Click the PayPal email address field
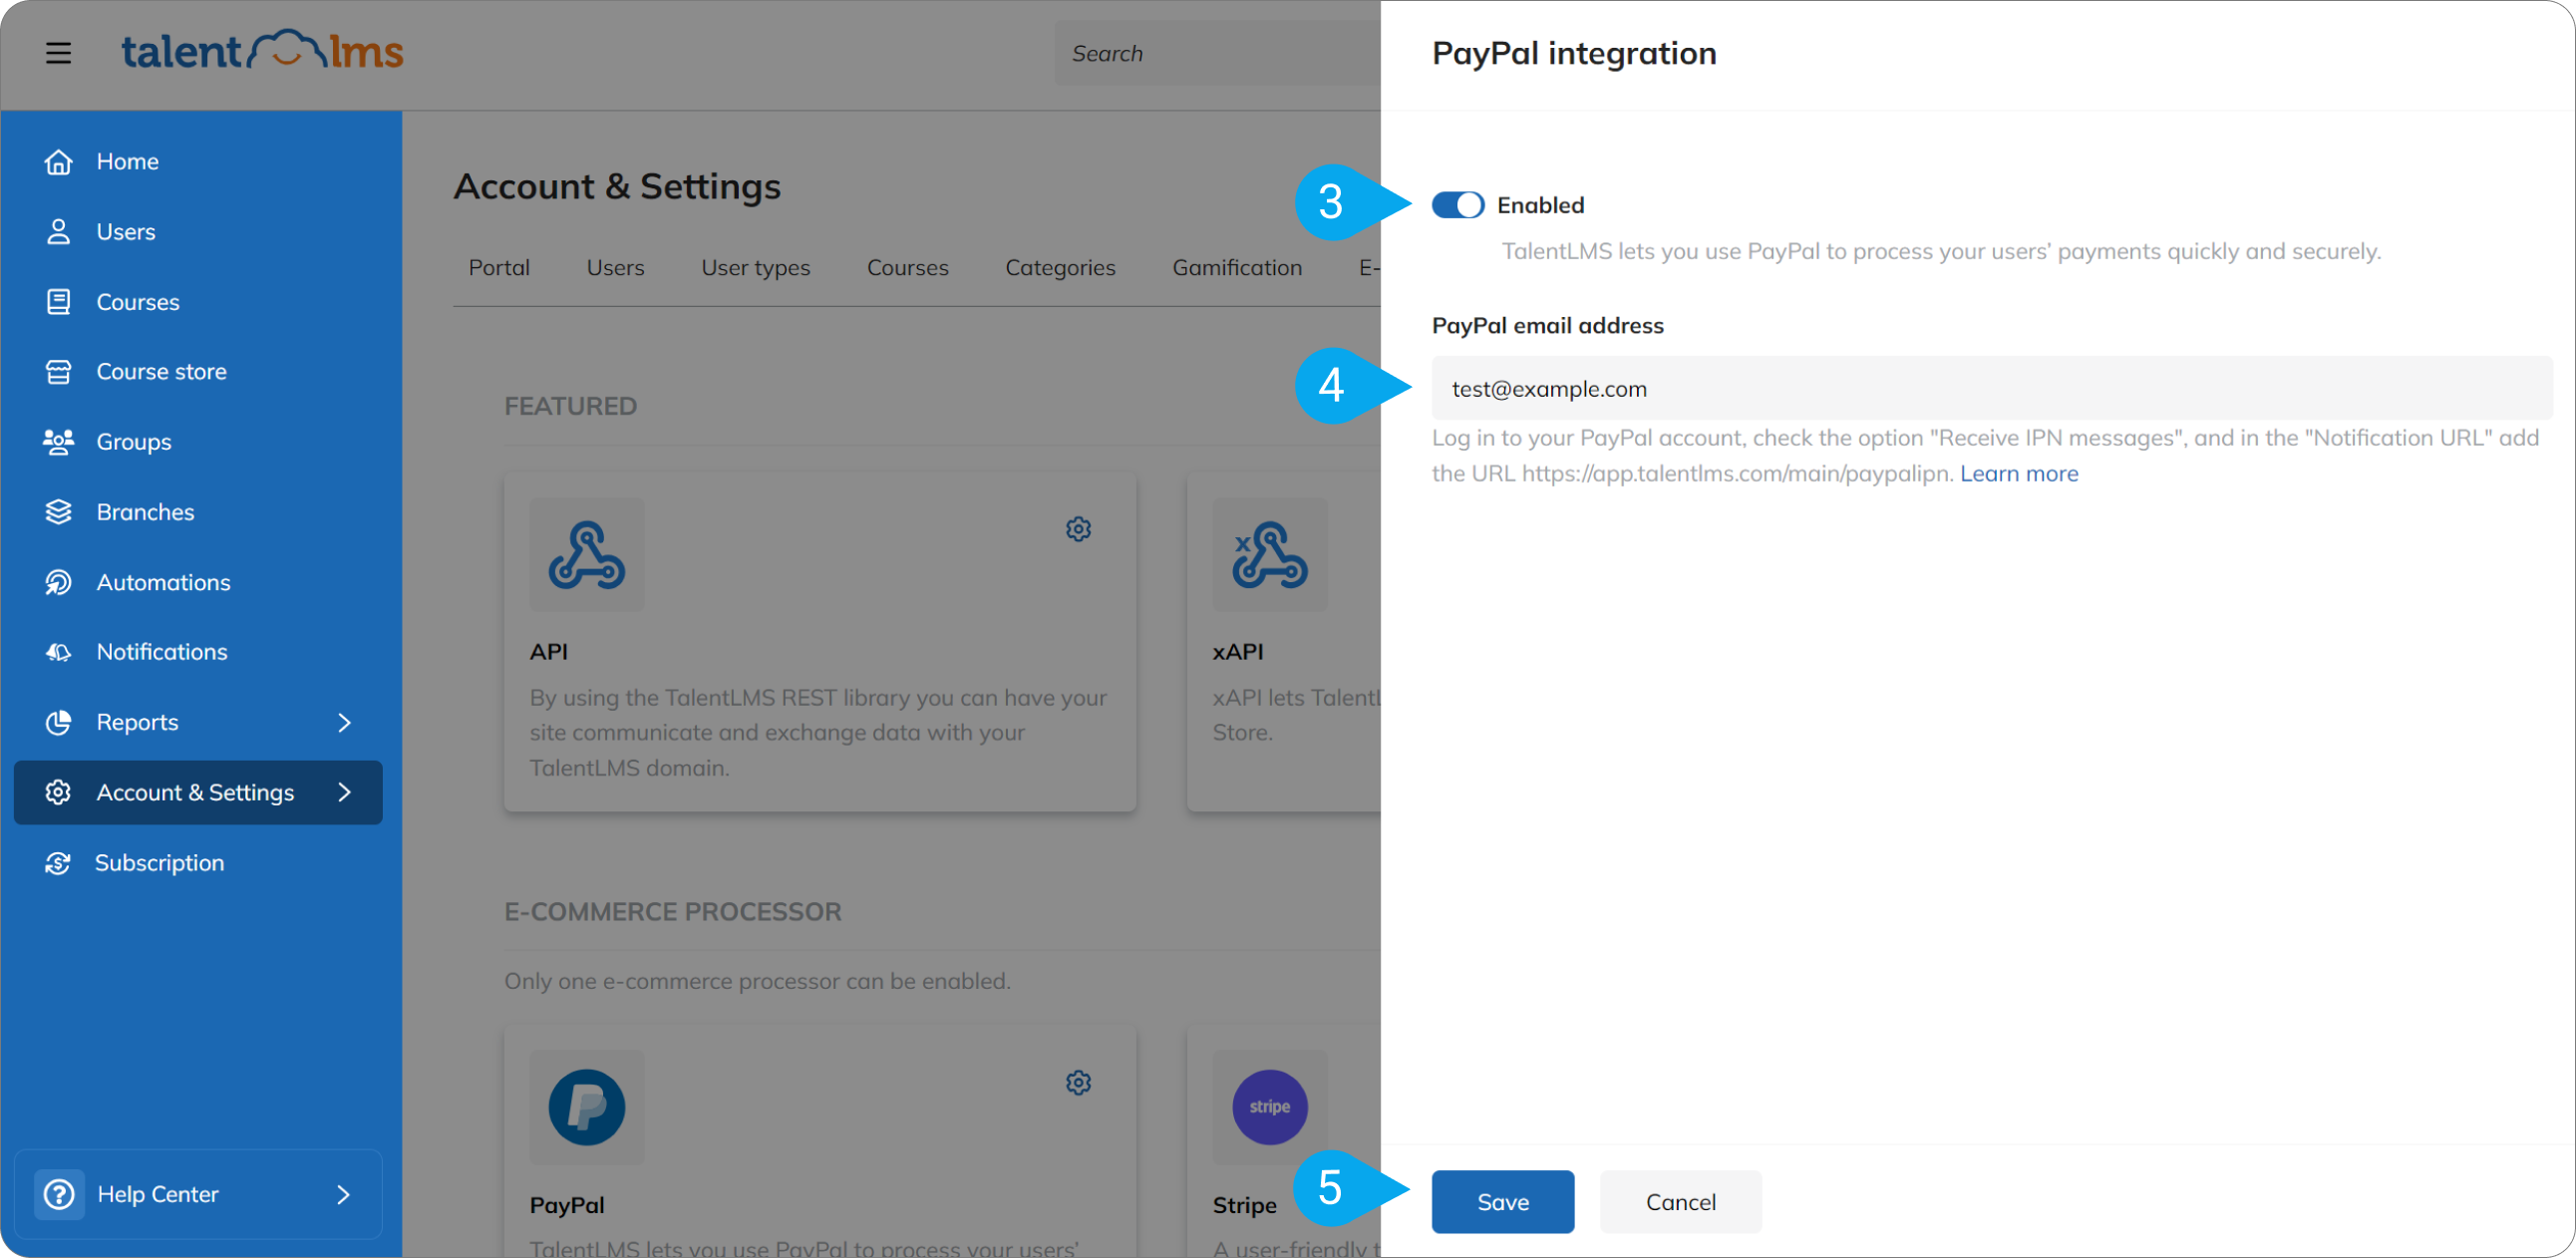This screenshot has width=2576, height=1258. click(1991, 388)
